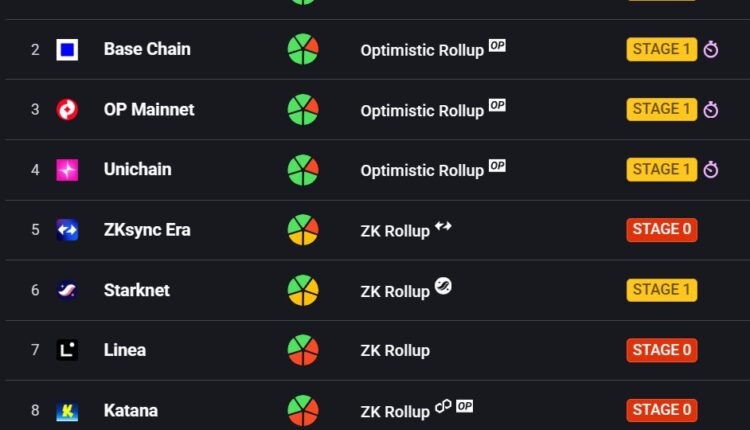Click the Unichain pink logo icon
Image resolution: width=750 pixels, height=430 pixels.
67,170
